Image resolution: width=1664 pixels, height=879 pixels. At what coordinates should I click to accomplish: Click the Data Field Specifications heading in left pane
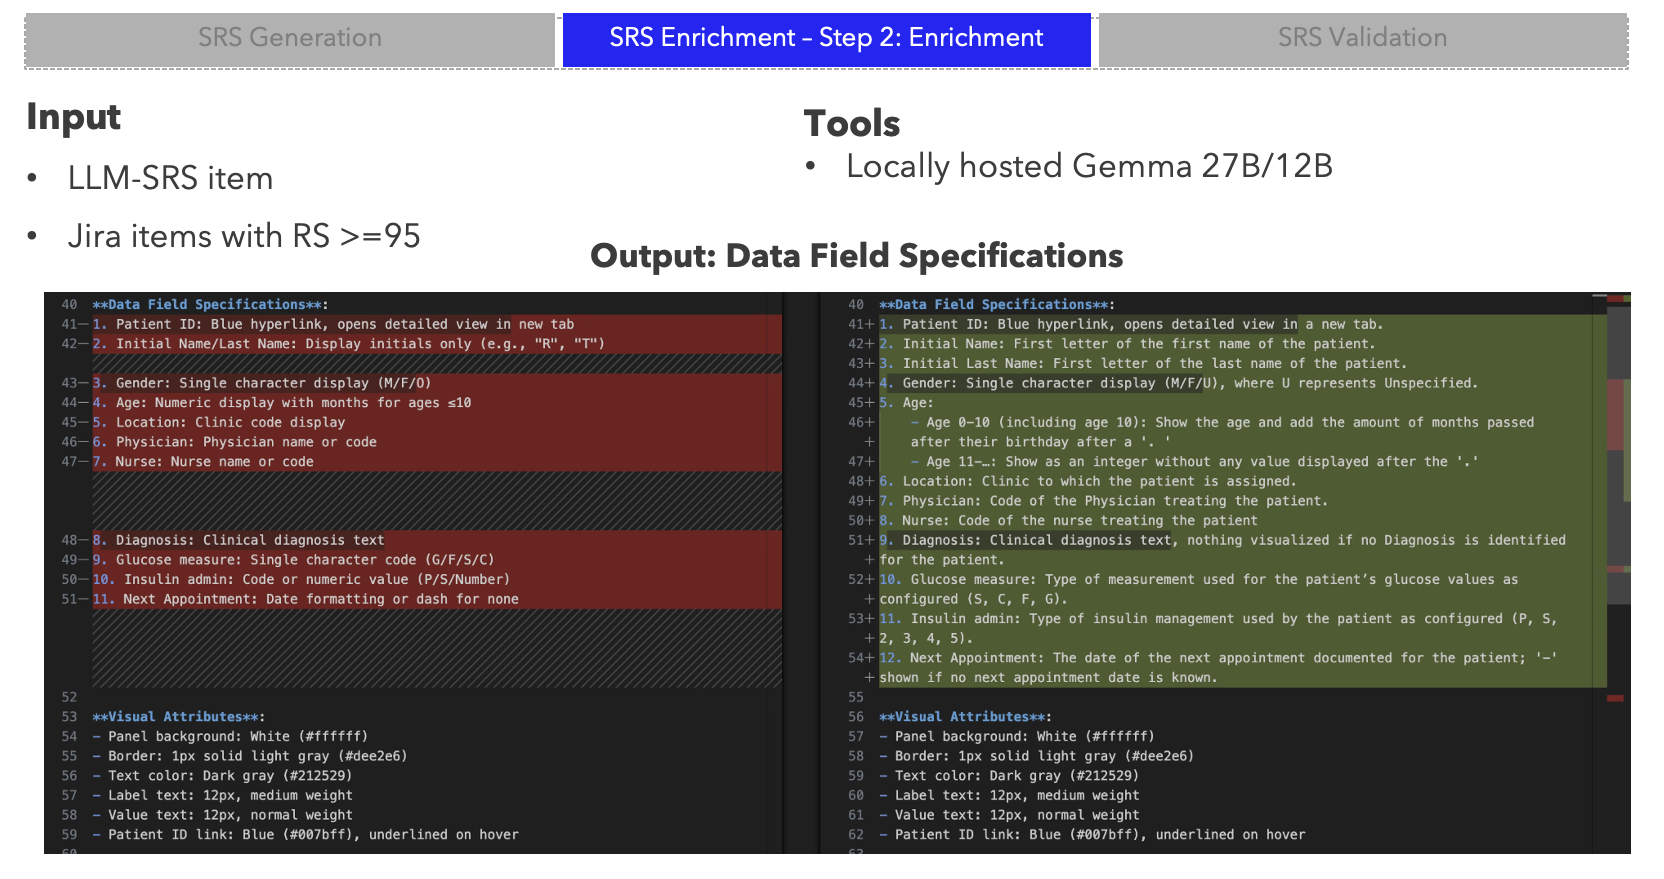pyautogui.click(x=210, y=305)
